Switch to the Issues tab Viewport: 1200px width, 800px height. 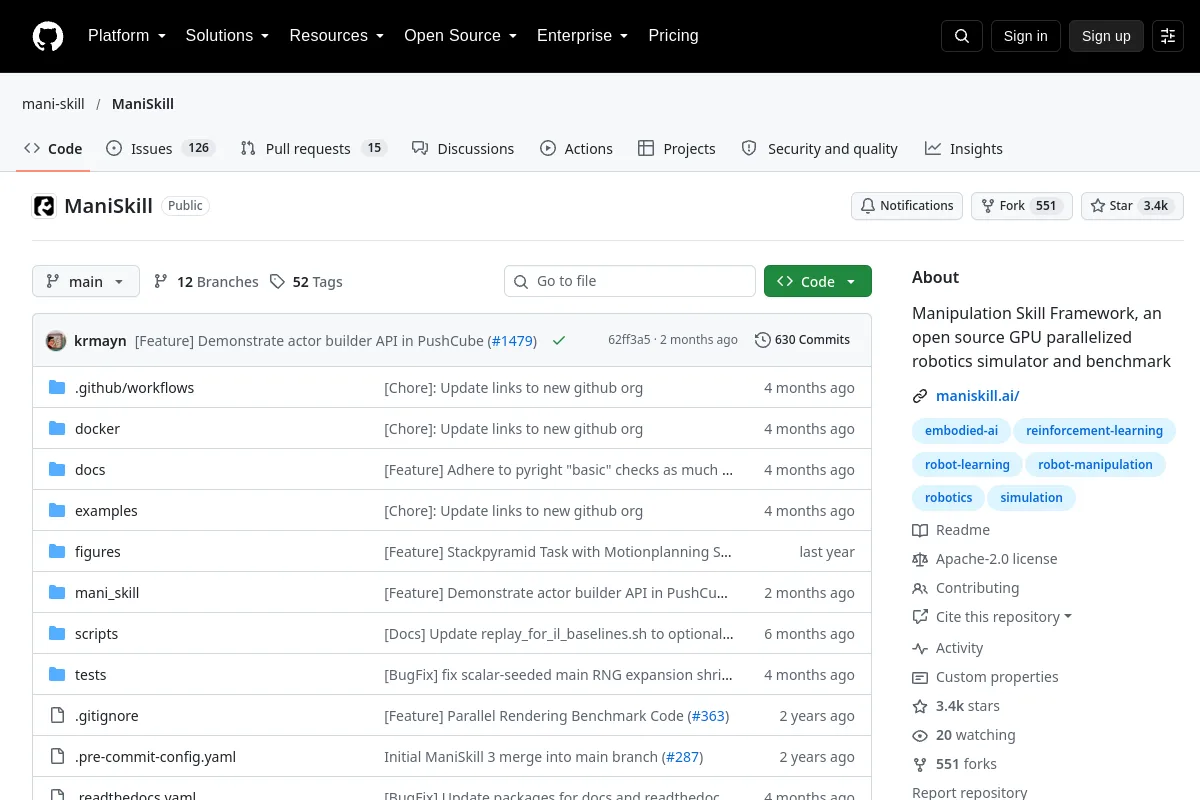click(160, 149)
